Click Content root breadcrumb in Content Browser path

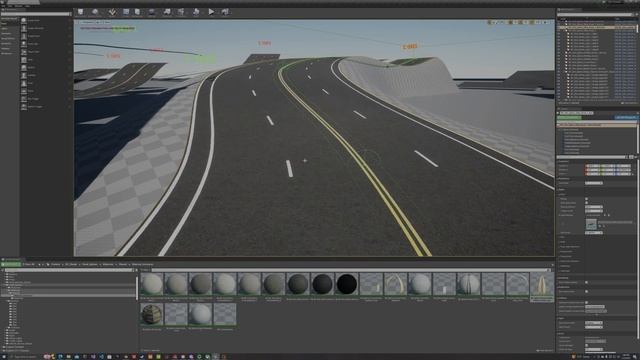[x=56, y=264]
